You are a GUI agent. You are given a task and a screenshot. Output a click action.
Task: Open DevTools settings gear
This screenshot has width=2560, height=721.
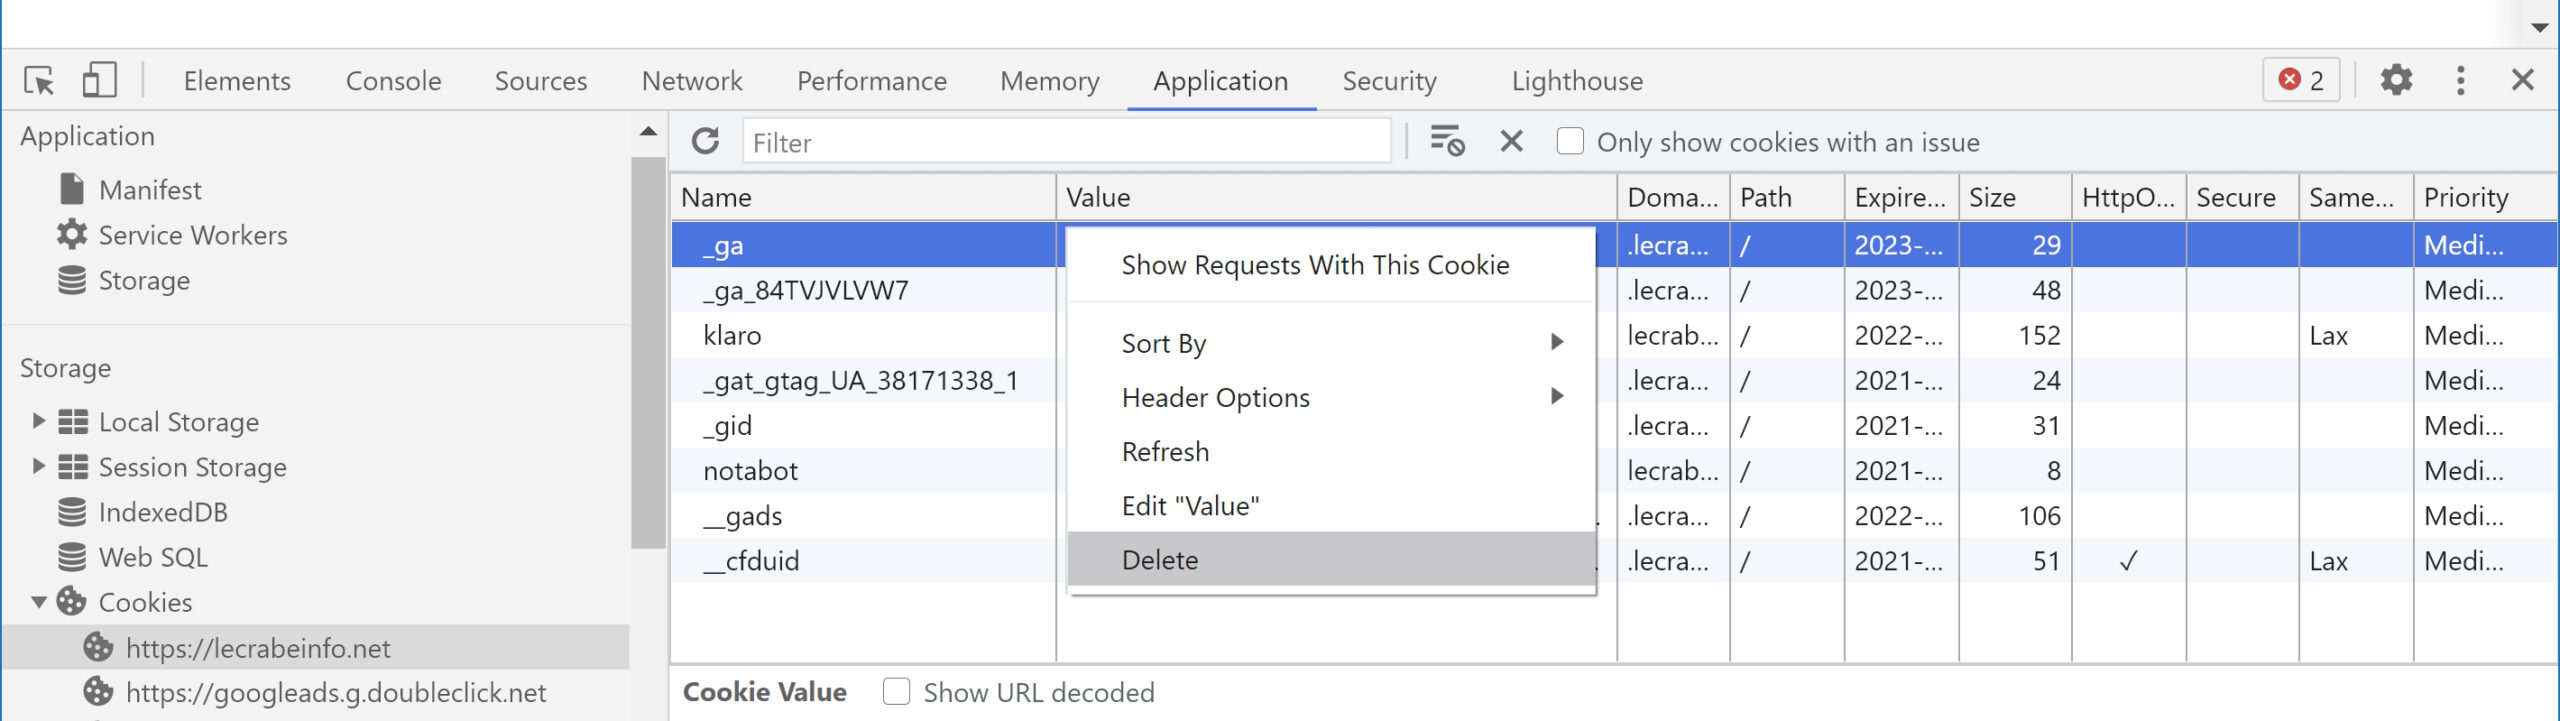pyautogui.click(x=2396, y=79)
